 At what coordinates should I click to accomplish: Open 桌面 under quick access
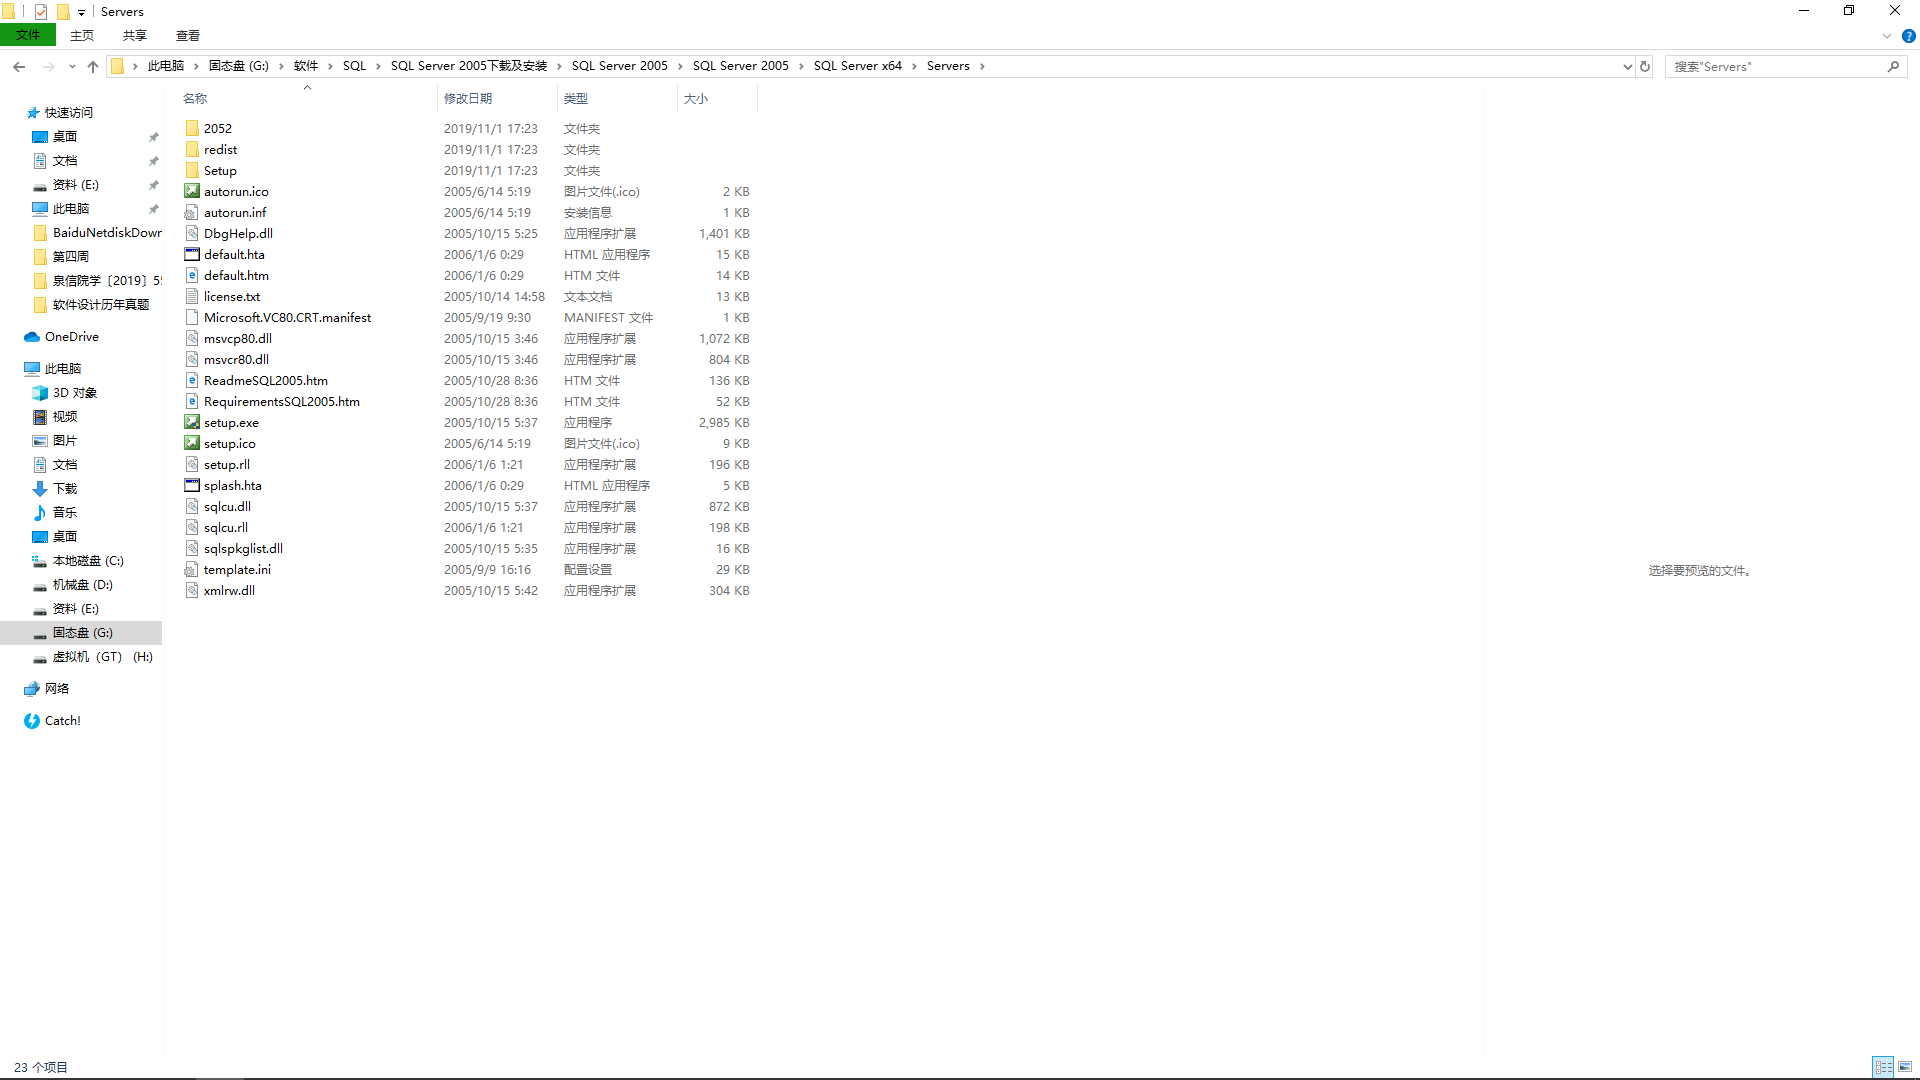click(x=65, y=137)
